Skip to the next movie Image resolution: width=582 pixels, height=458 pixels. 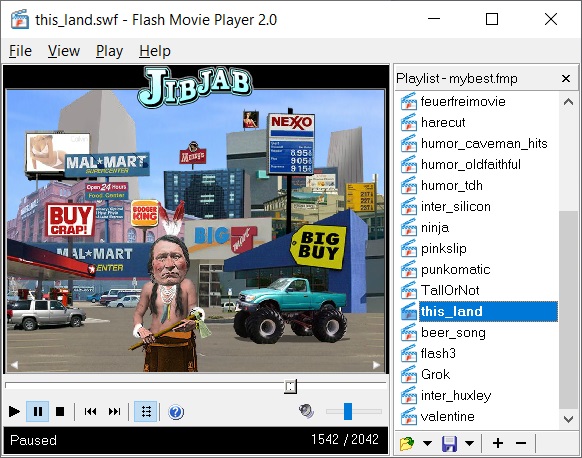pyautogui.click(x=114, y=411)
